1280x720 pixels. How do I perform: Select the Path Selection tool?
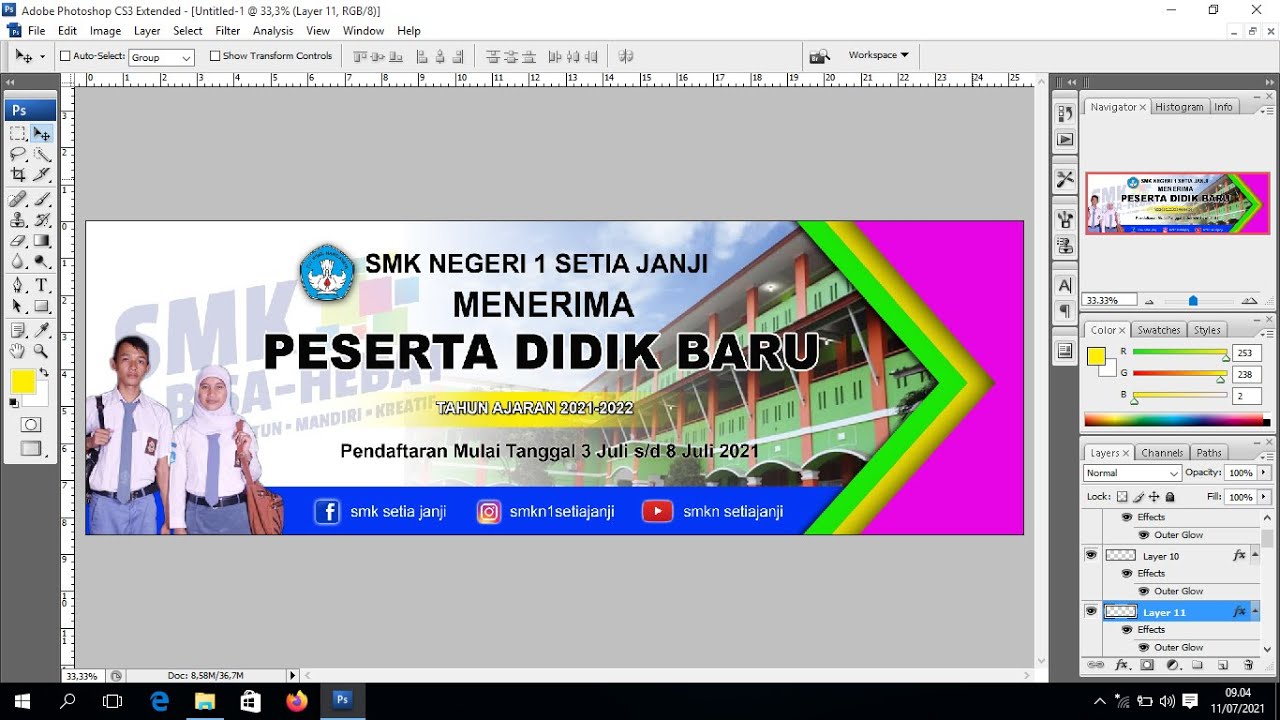point(18,307)
